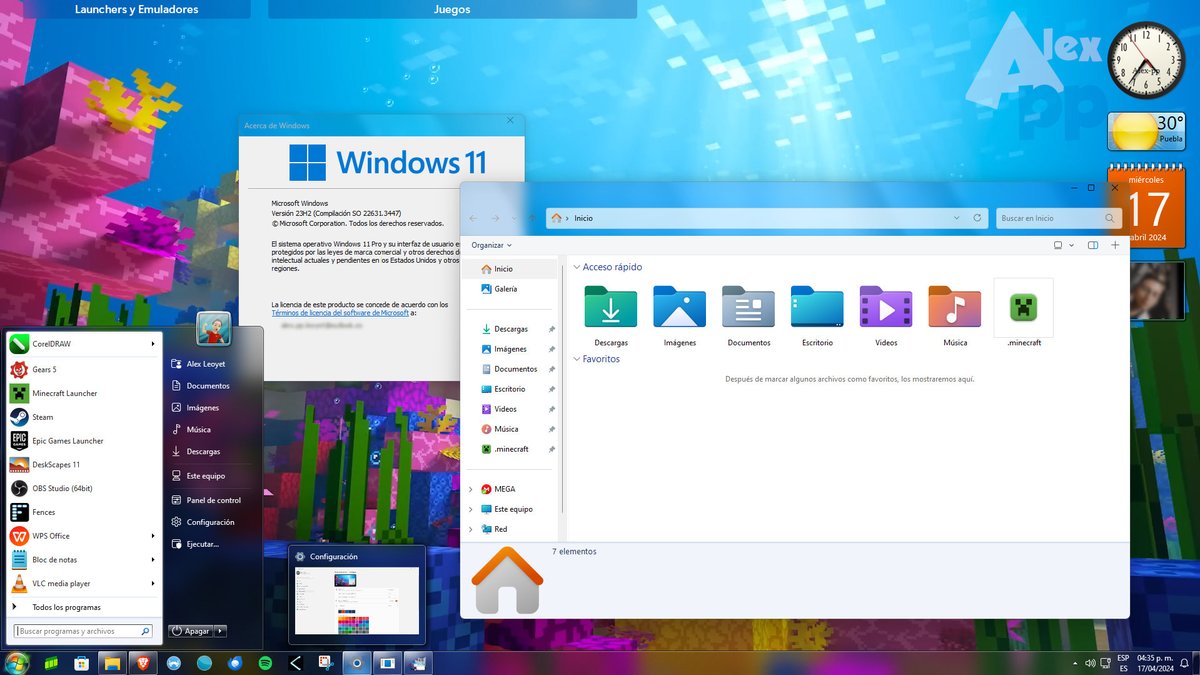Viewport: 1200px width, 675px height.
Task: Select Imágenes in Start menu right column
Action: pos(203,408)
